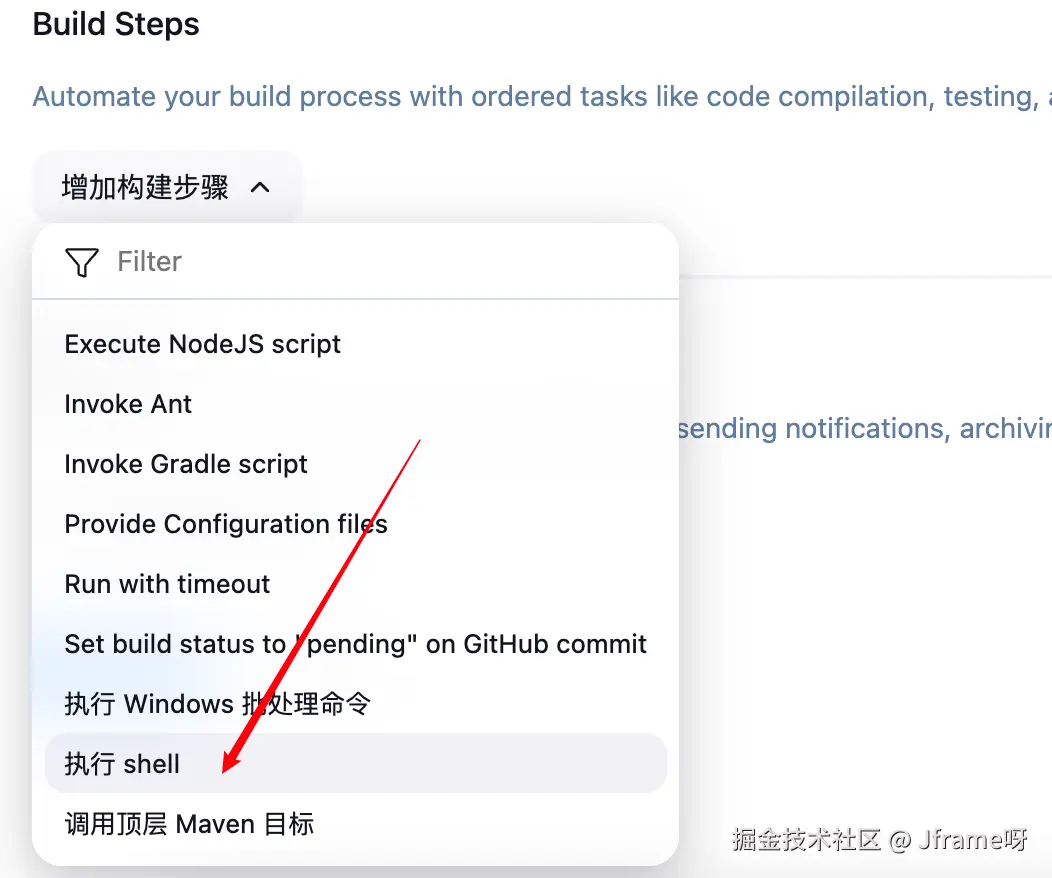Click the 掘金技术社区 watermark text

click(x=806, y=839)
